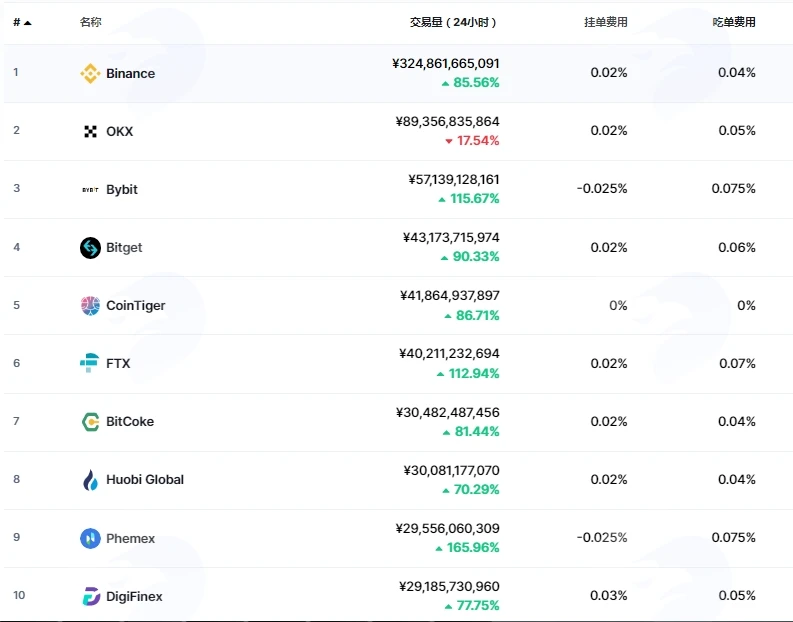Open the DigiFinex name link
The height and width of the screenshot is (622, 793).
pyautogui.click(x=134, y=597)
